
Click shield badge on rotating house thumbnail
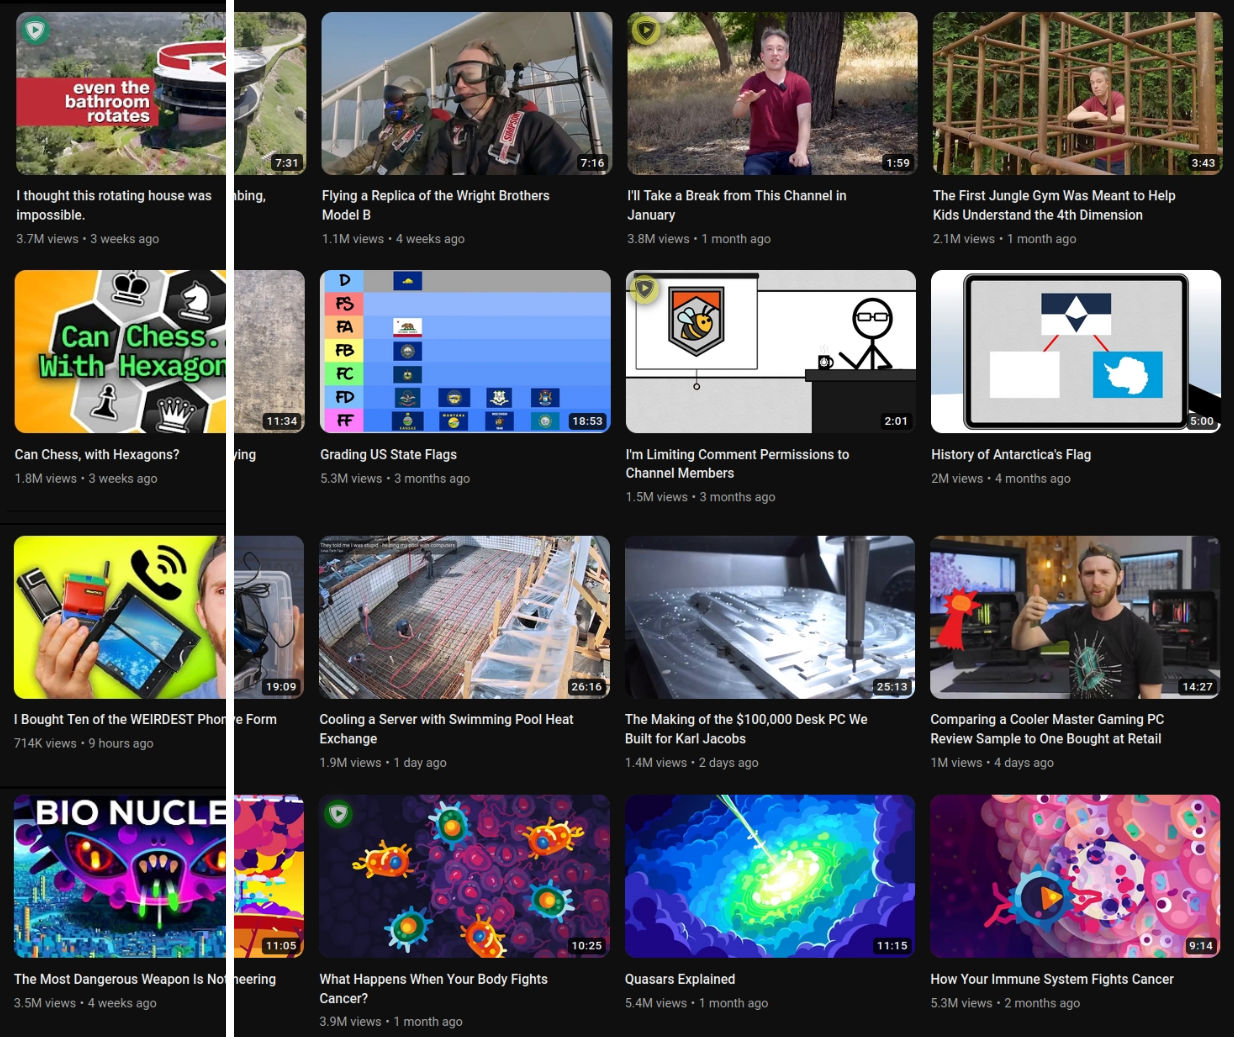click(x=36, y=31)
